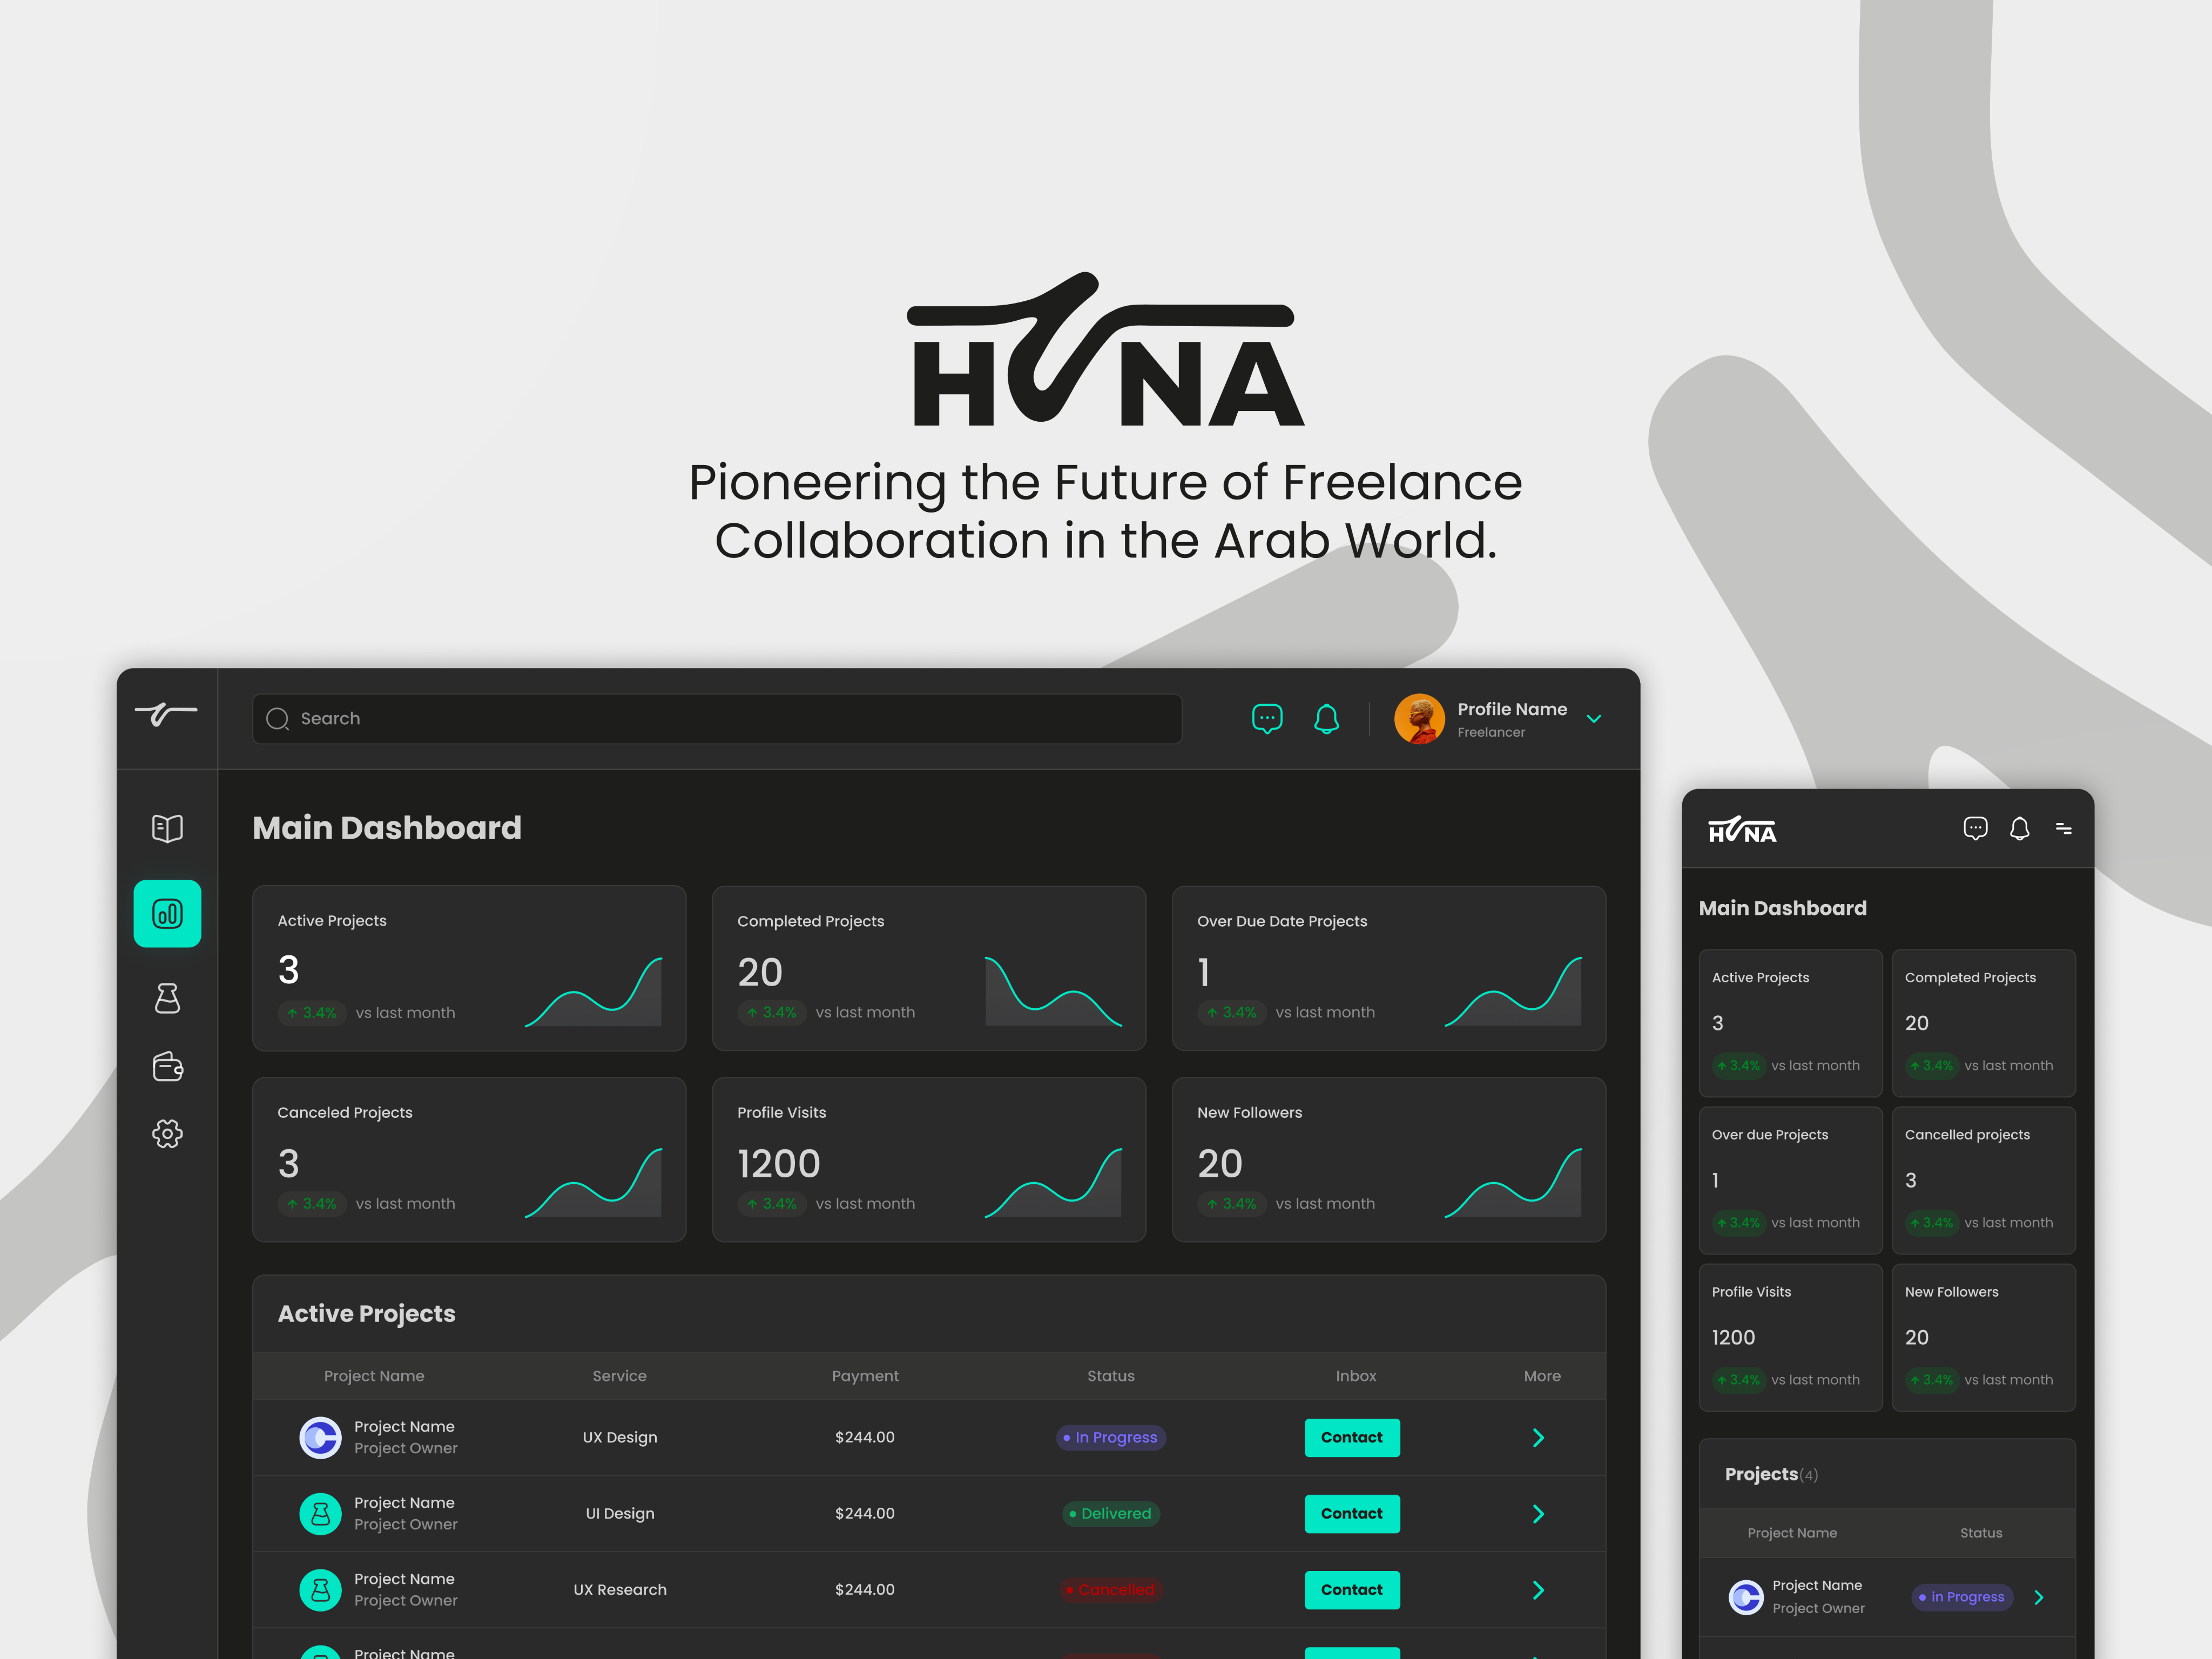This screenshot has height=1659, width=2212.
Task: Tap the mobile panel notification bell
Action: (x=2019, y=828)
